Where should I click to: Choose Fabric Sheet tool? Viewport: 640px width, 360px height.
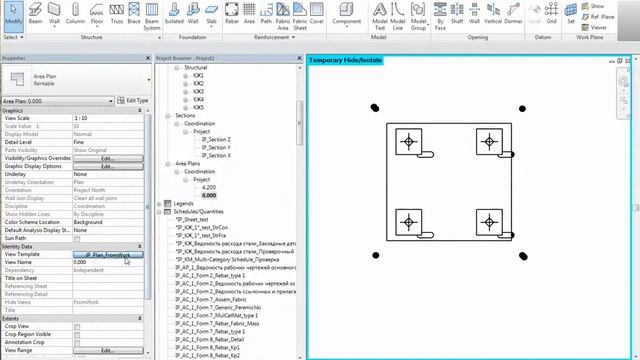(300, 17)
